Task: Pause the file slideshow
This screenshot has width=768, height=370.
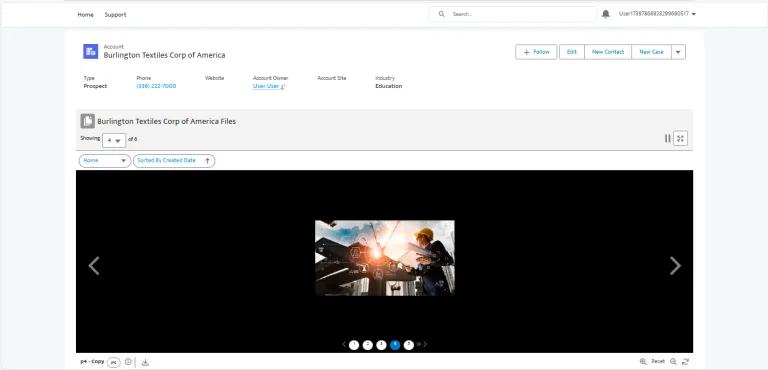Action: tap(667, 139)
